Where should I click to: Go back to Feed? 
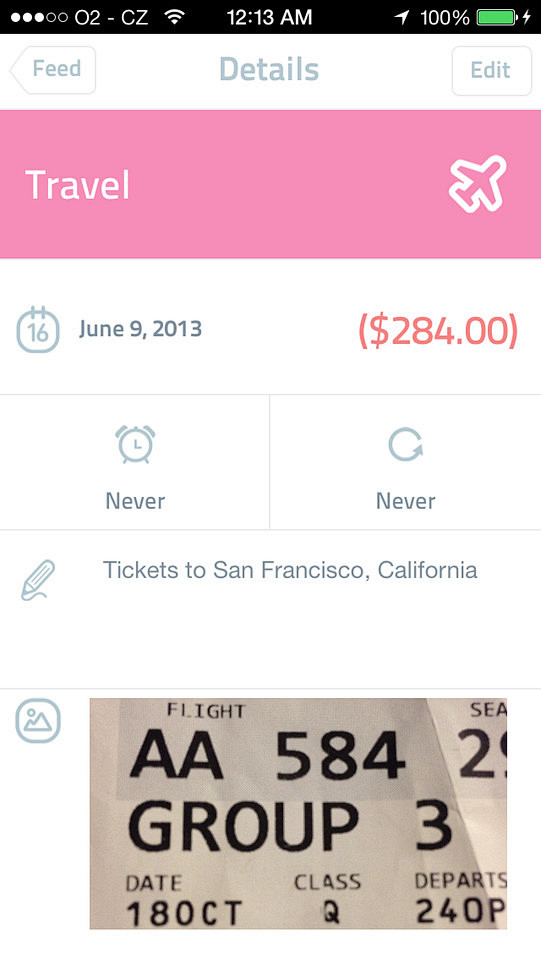coord(53,70)
